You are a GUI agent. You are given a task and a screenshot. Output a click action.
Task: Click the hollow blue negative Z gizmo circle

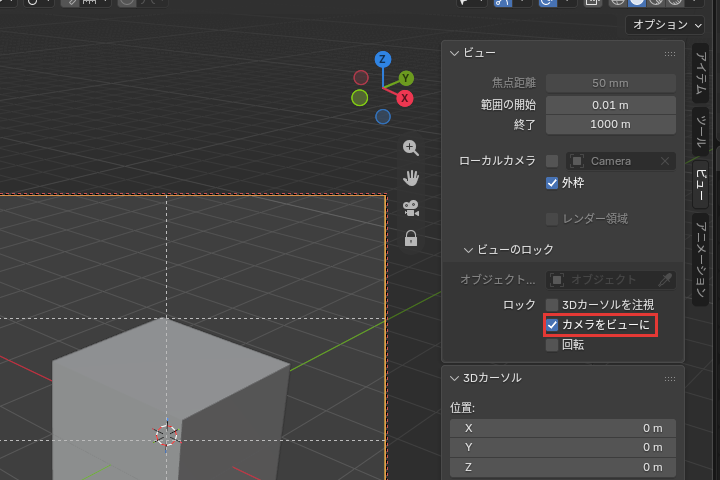click(x=382, y=117)
